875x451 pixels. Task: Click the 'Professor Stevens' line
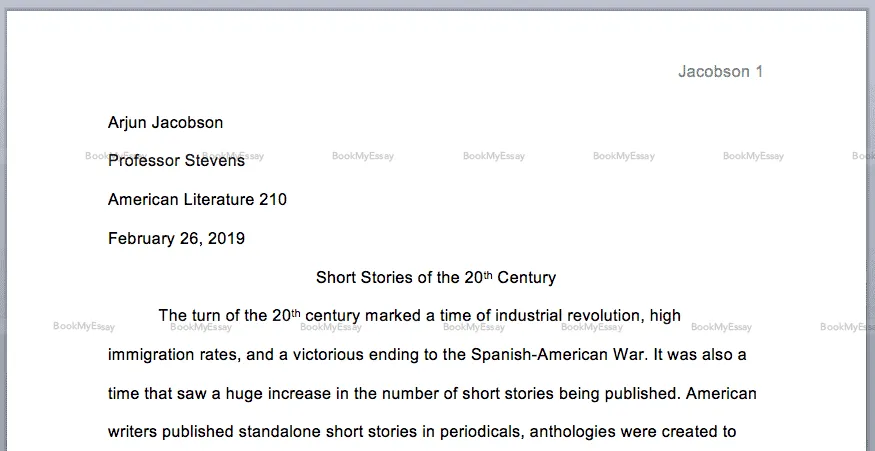click(x=176, y=161)
